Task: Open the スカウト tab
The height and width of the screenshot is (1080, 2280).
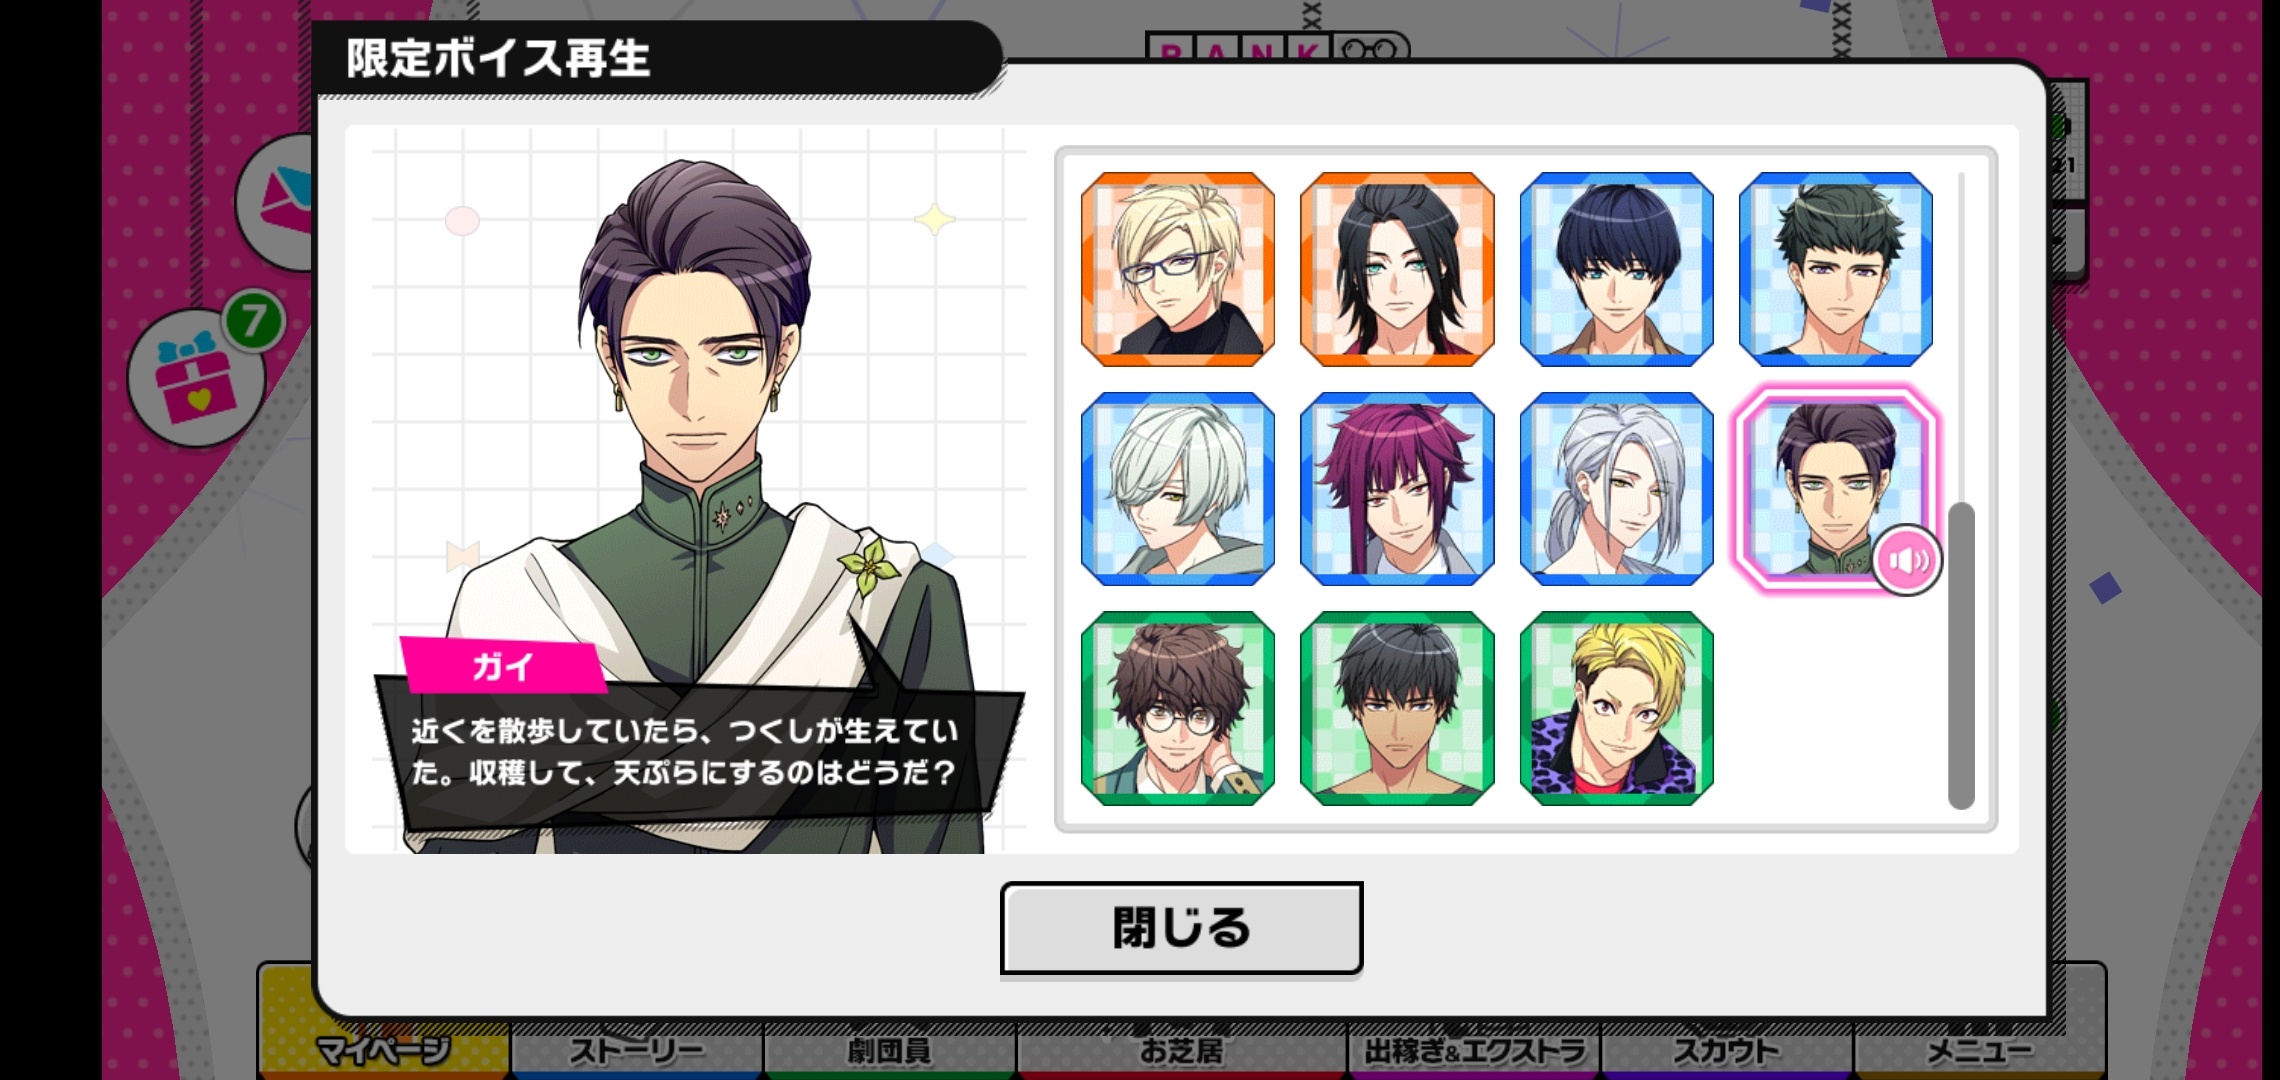Action: [x=1727, y=1050]
